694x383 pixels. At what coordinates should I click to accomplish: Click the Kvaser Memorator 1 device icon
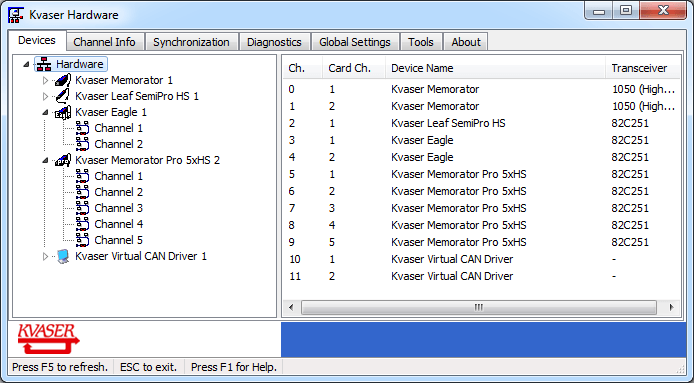tap(63, 80)
